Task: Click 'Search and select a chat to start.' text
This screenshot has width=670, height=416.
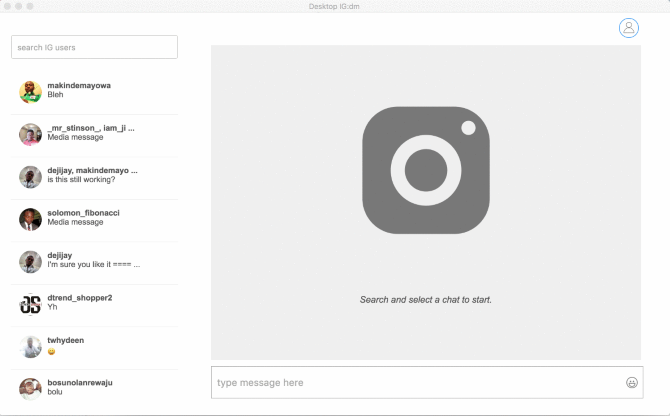Action: pyautogui.click(x=426, y=300)
